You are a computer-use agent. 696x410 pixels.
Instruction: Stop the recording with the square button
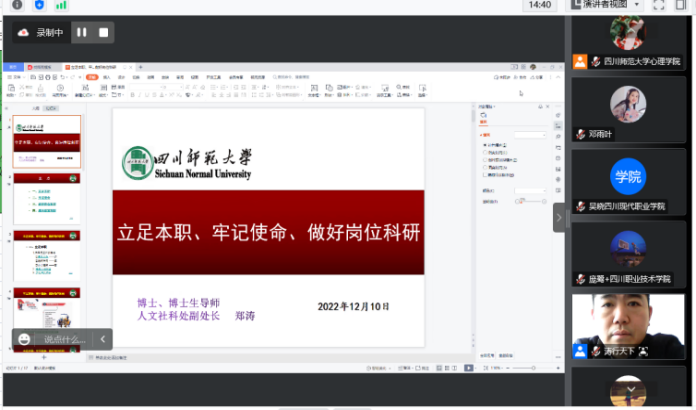(103, 32)
